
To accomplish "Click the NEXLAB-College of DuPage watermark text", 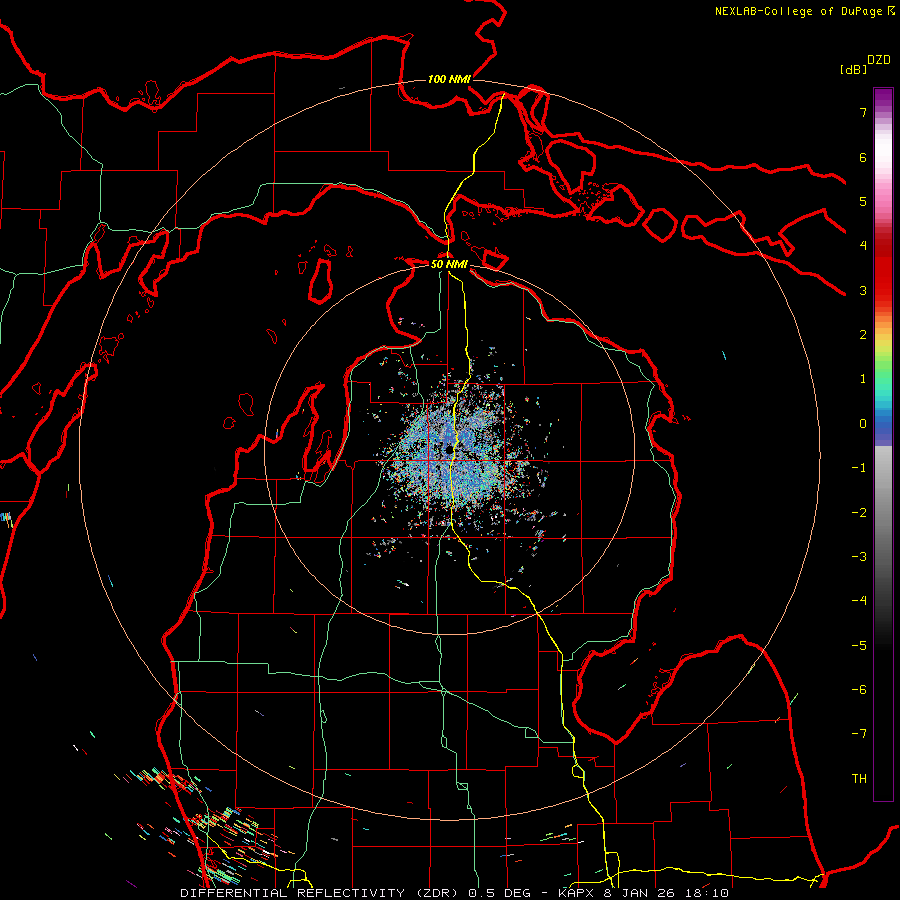I will pos(804,11).
